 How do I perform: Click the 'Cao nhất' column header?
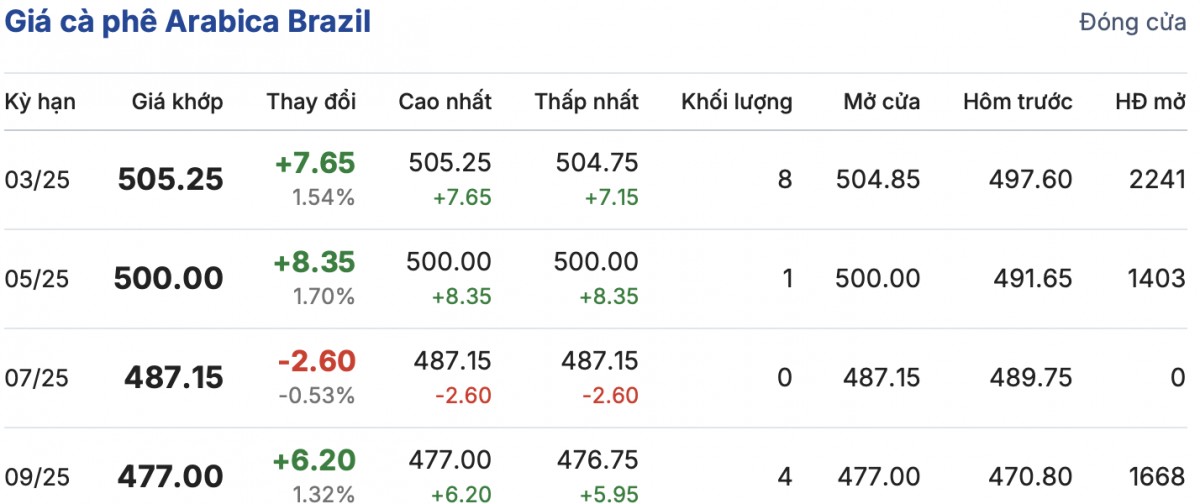[x=445, y=101]
